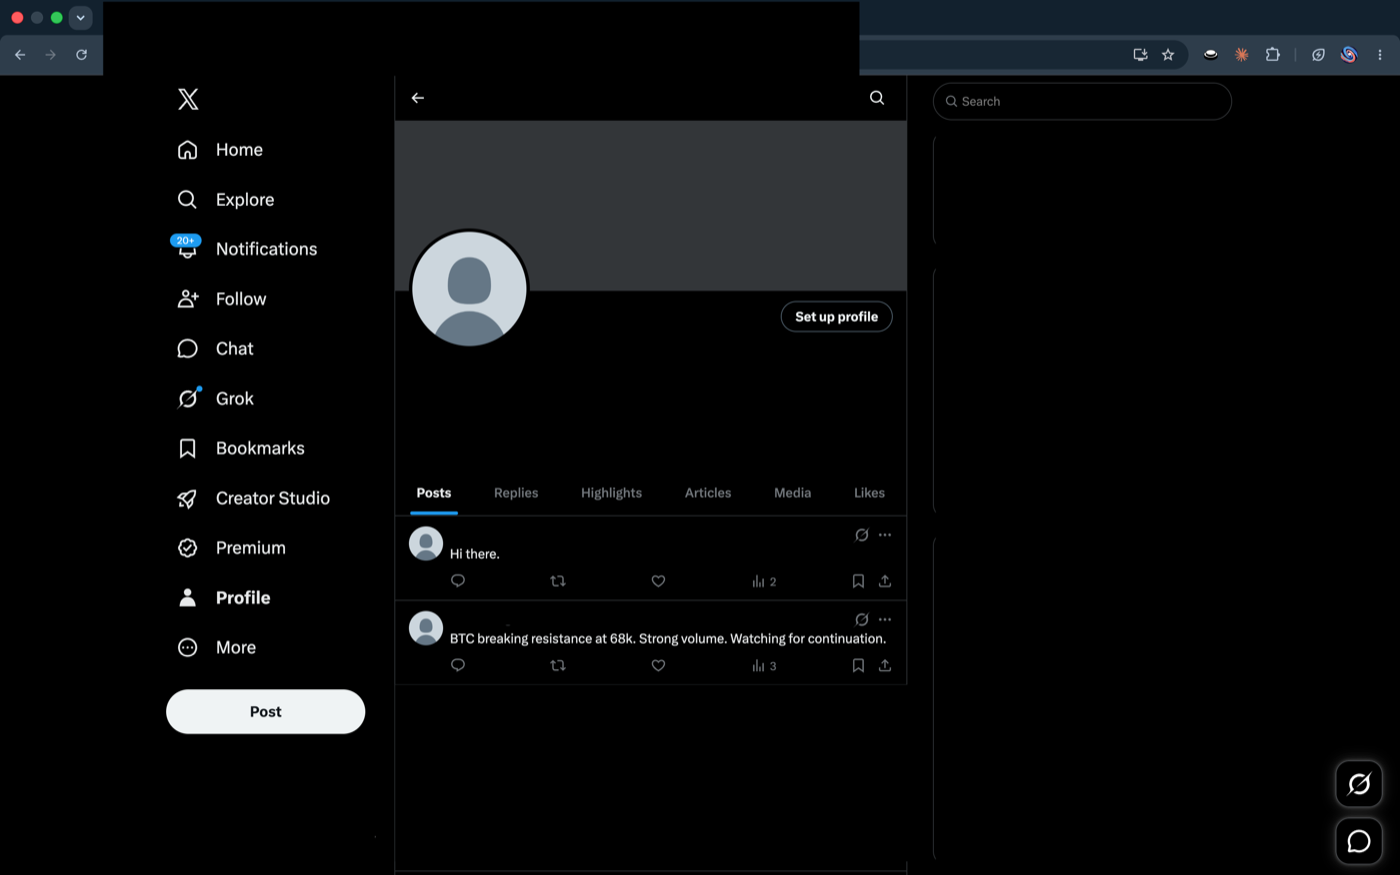Open the browser extensions puzzle icon
Screen dimensions: 1400x875
(1273, 55)
